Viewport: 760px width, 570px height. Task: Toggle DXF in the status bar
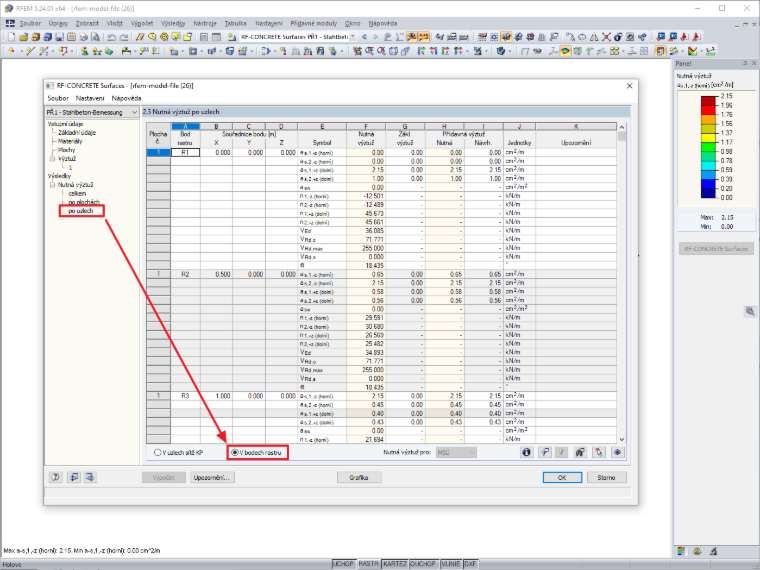[x=471, y=564]
